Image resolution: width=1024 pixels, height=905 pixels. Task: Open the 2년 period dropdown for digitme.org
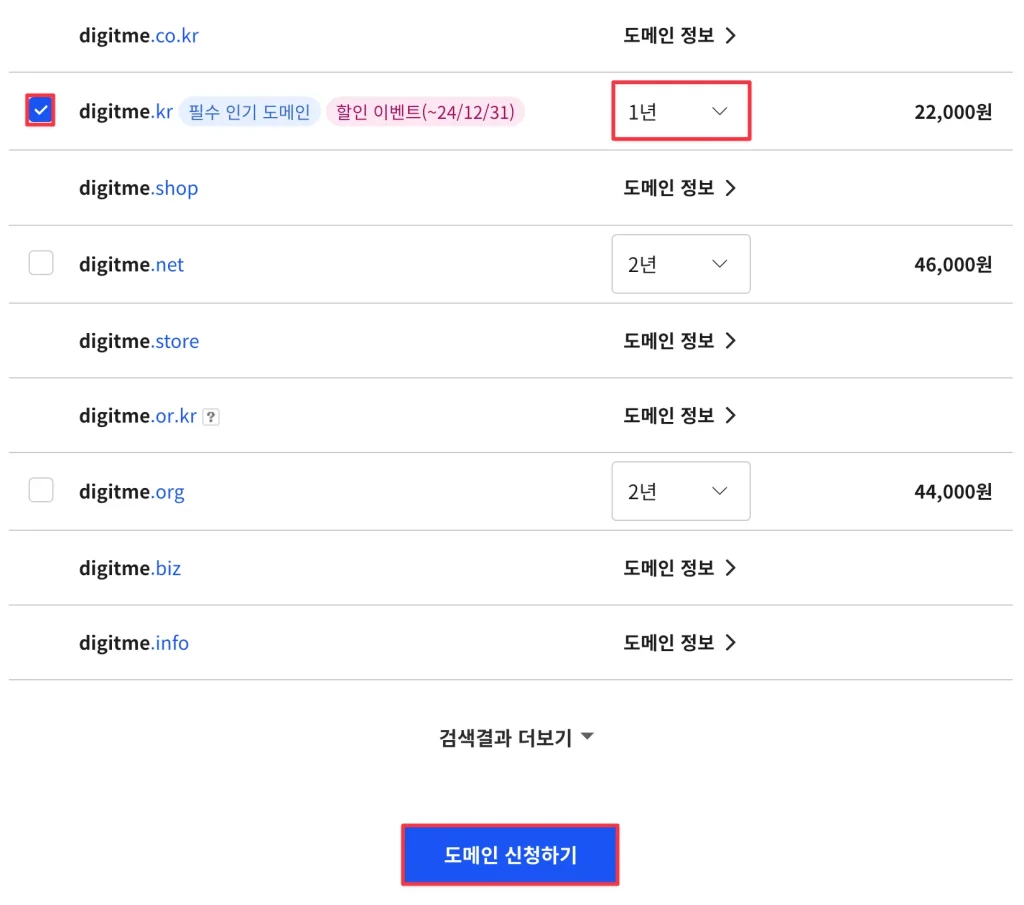(x=680, y=491)
